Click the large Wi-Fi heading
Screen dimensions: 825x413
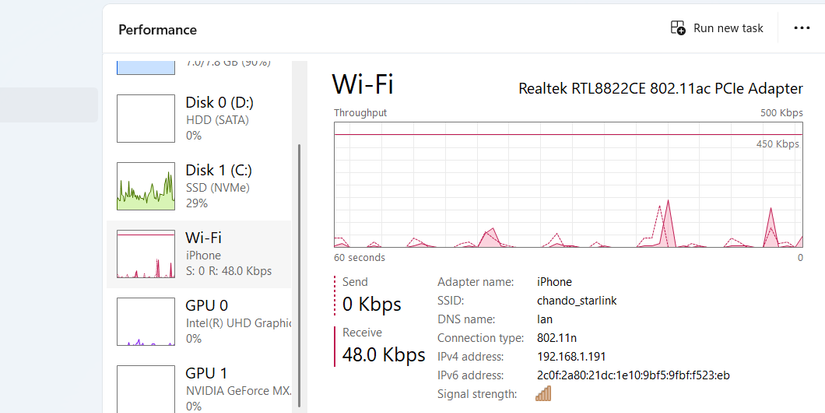(x=362, y=83)
